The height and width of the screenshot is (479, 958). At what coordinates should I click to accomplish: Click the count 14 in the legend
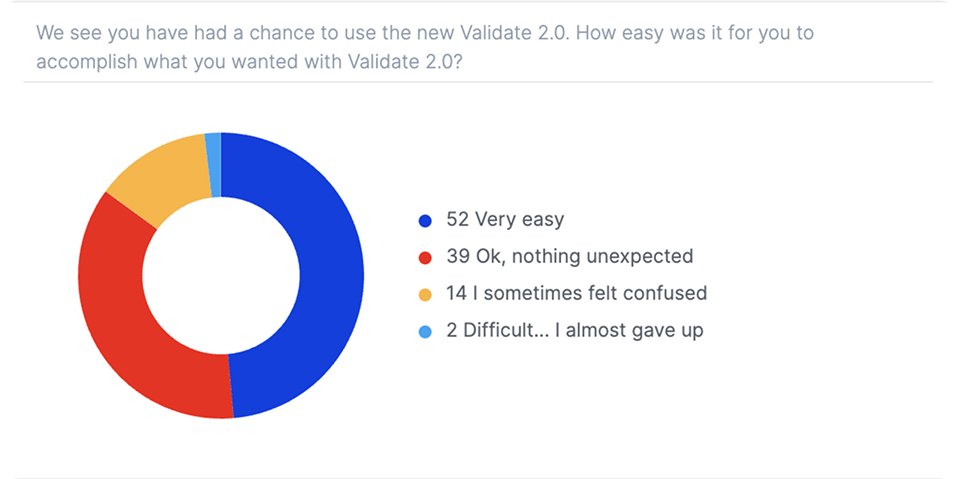pos(457,294)
